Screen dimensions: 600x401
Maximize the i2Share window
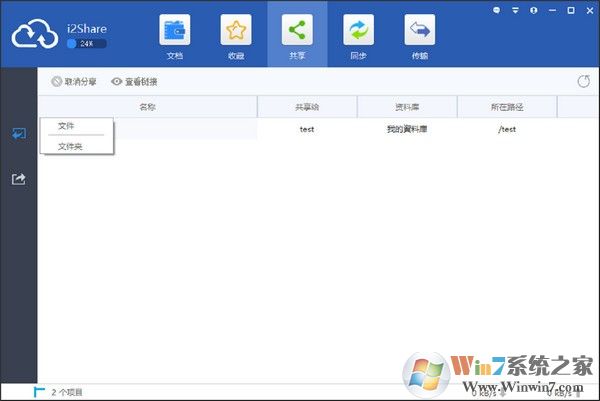[x=571, y=10]
